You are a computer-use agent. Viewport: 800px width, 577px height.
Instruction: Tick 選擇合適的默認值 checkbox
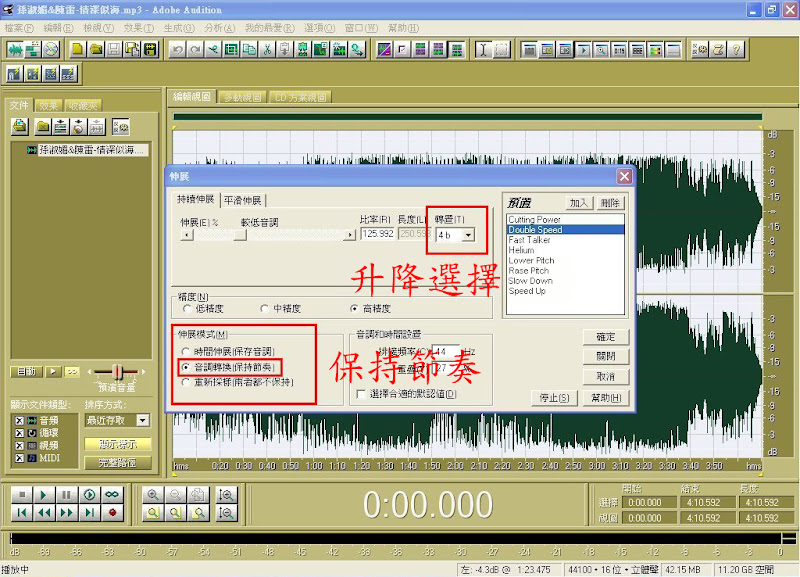coord(361,394)
